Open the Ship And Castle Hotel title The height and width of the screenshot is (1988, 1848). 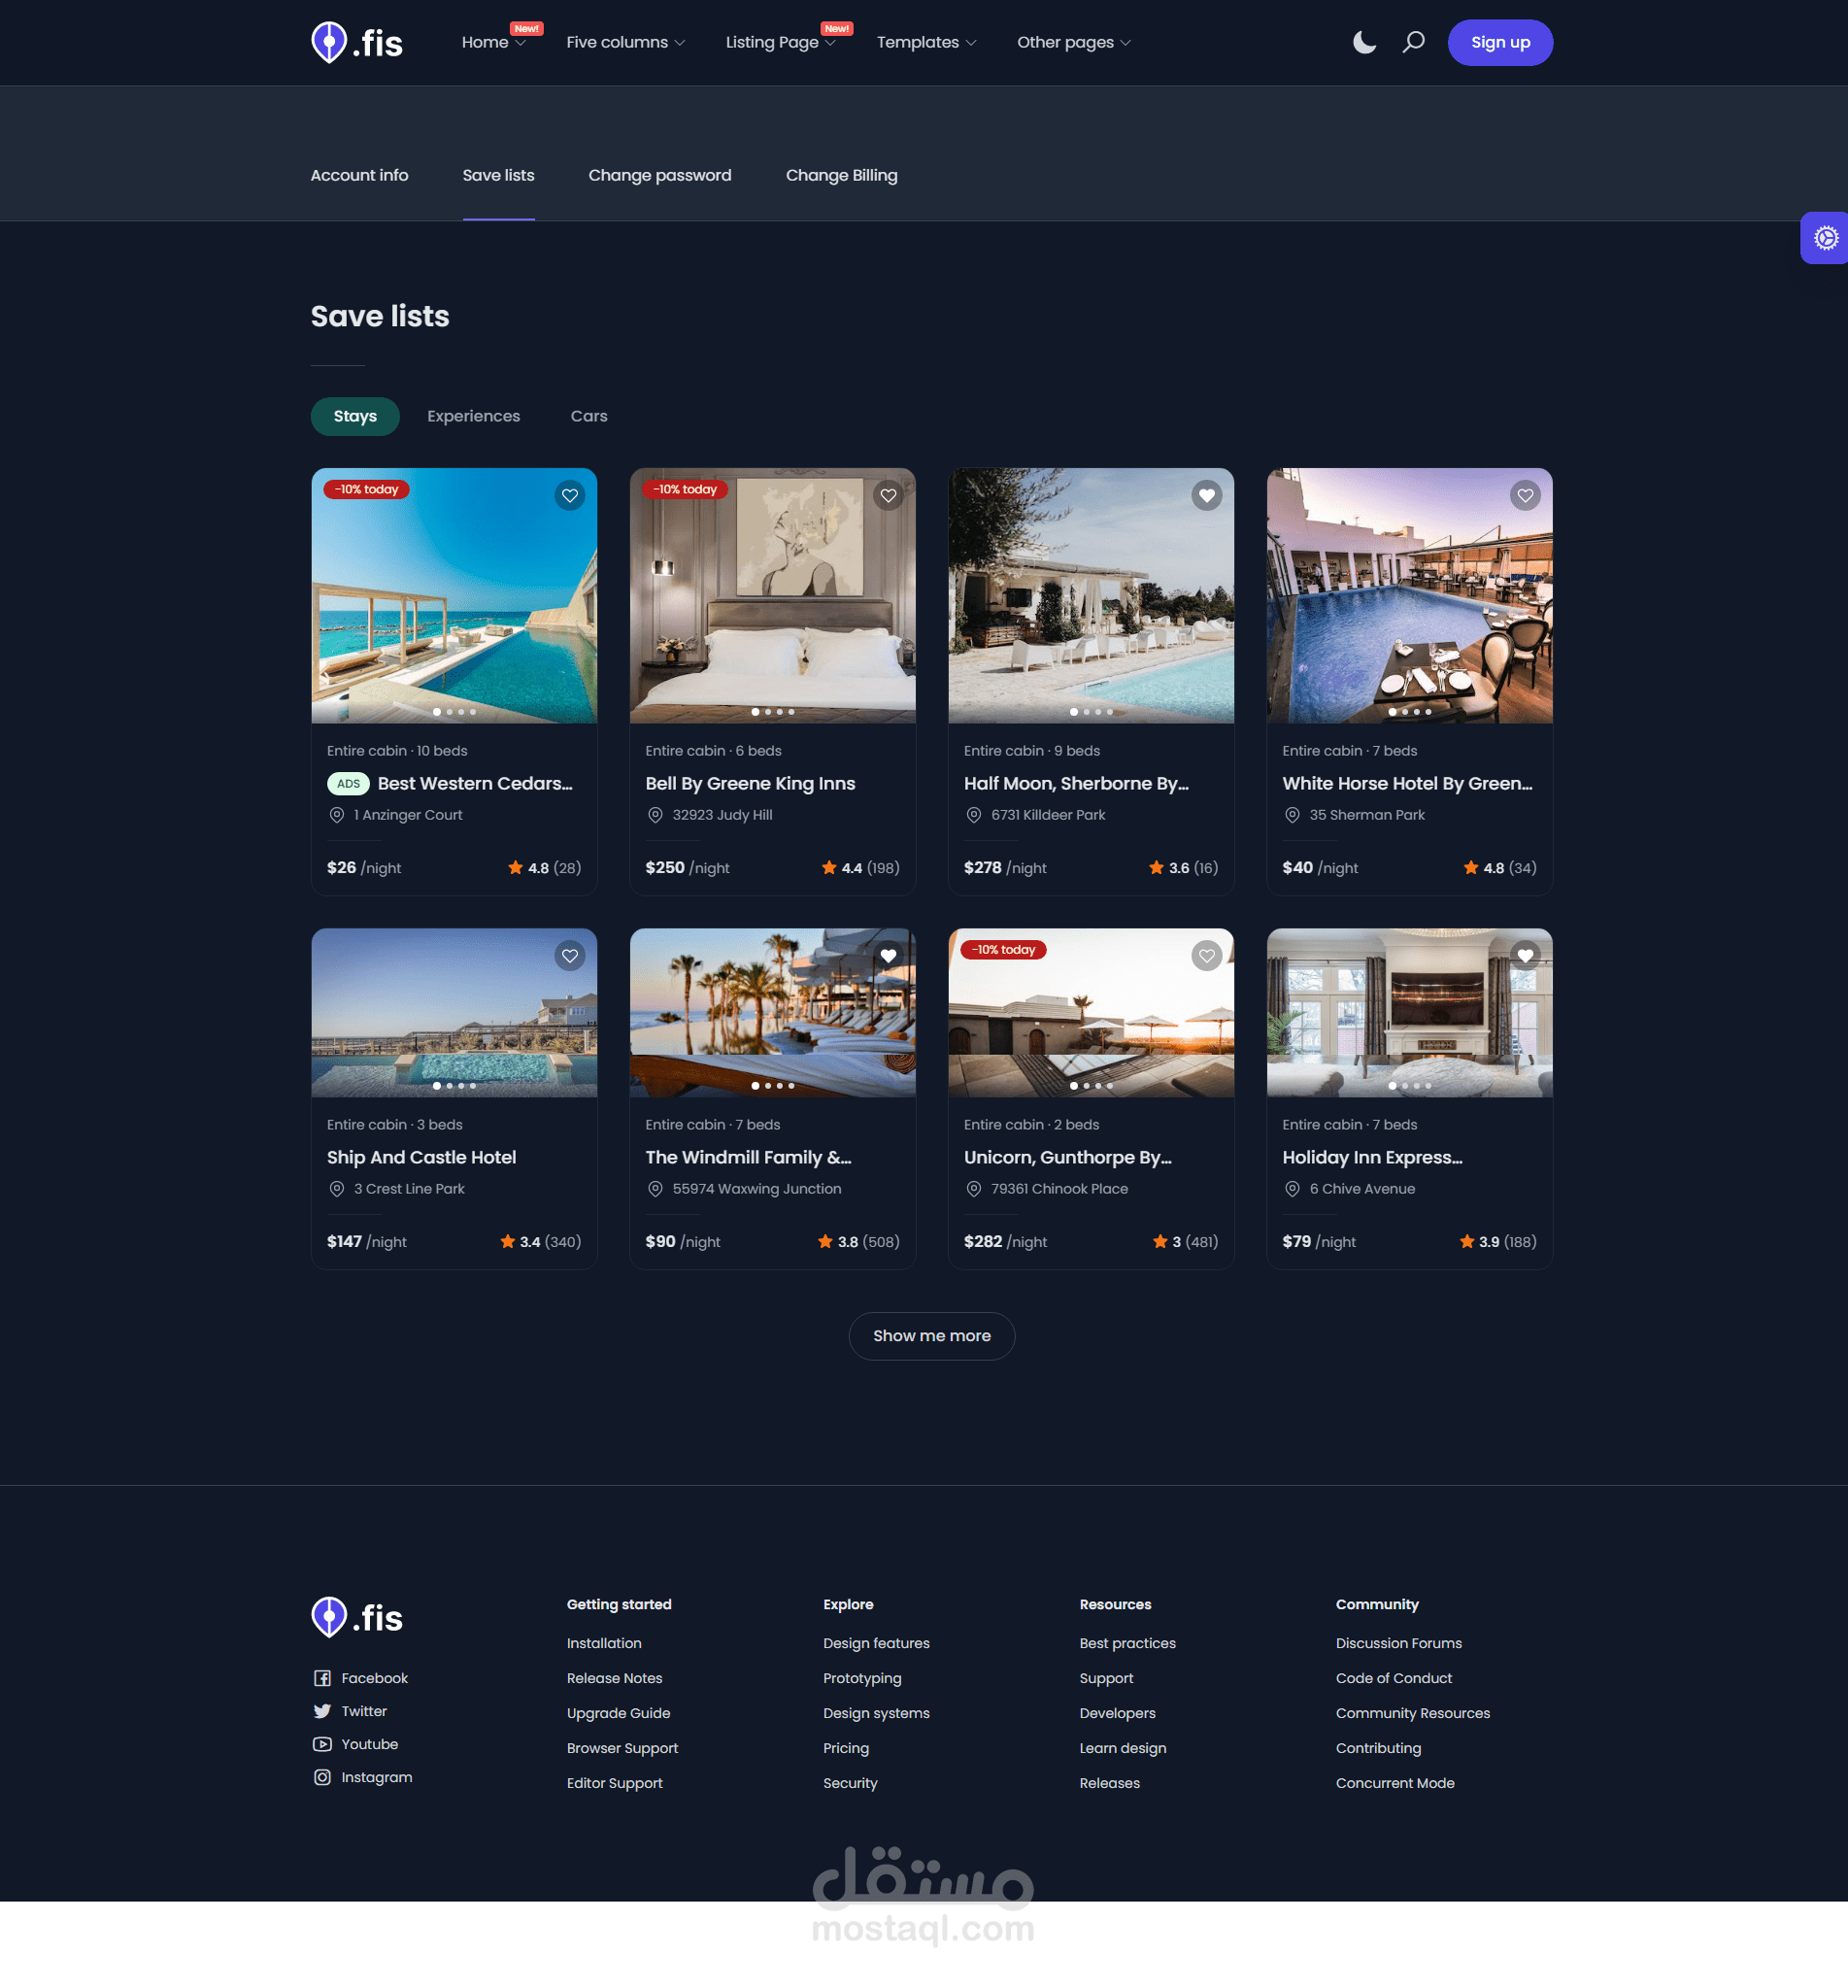click(421, 1158)
